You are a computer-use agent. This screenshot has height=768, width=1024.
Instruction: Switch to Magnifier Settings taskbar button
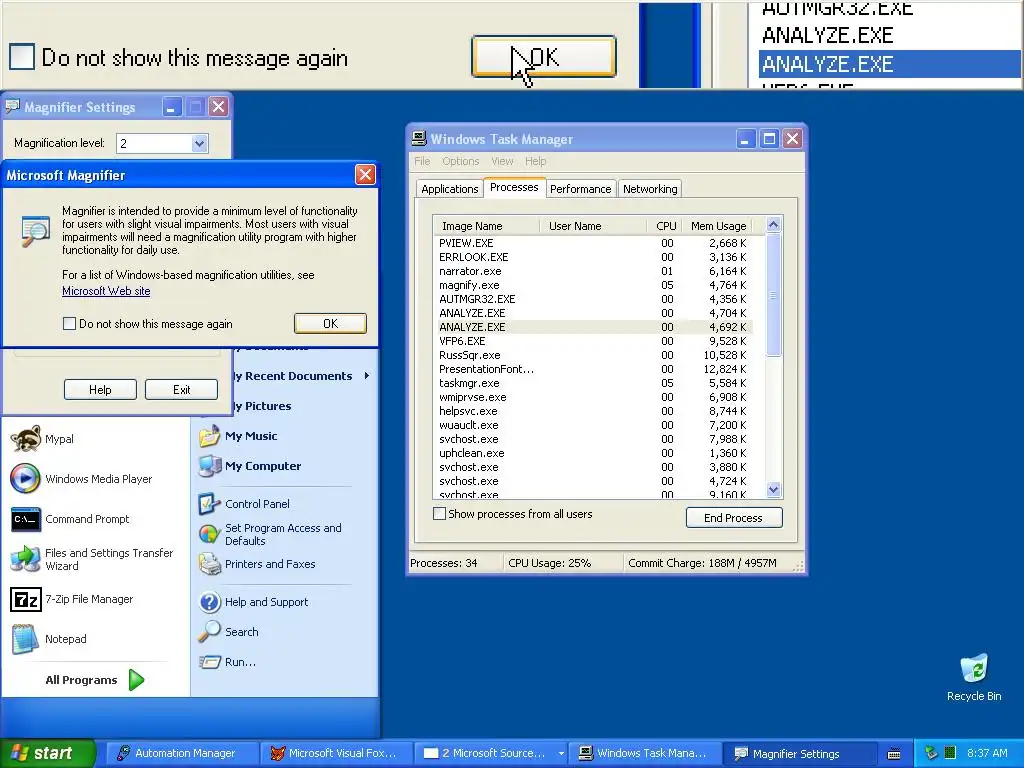click(x=800, y=753)
